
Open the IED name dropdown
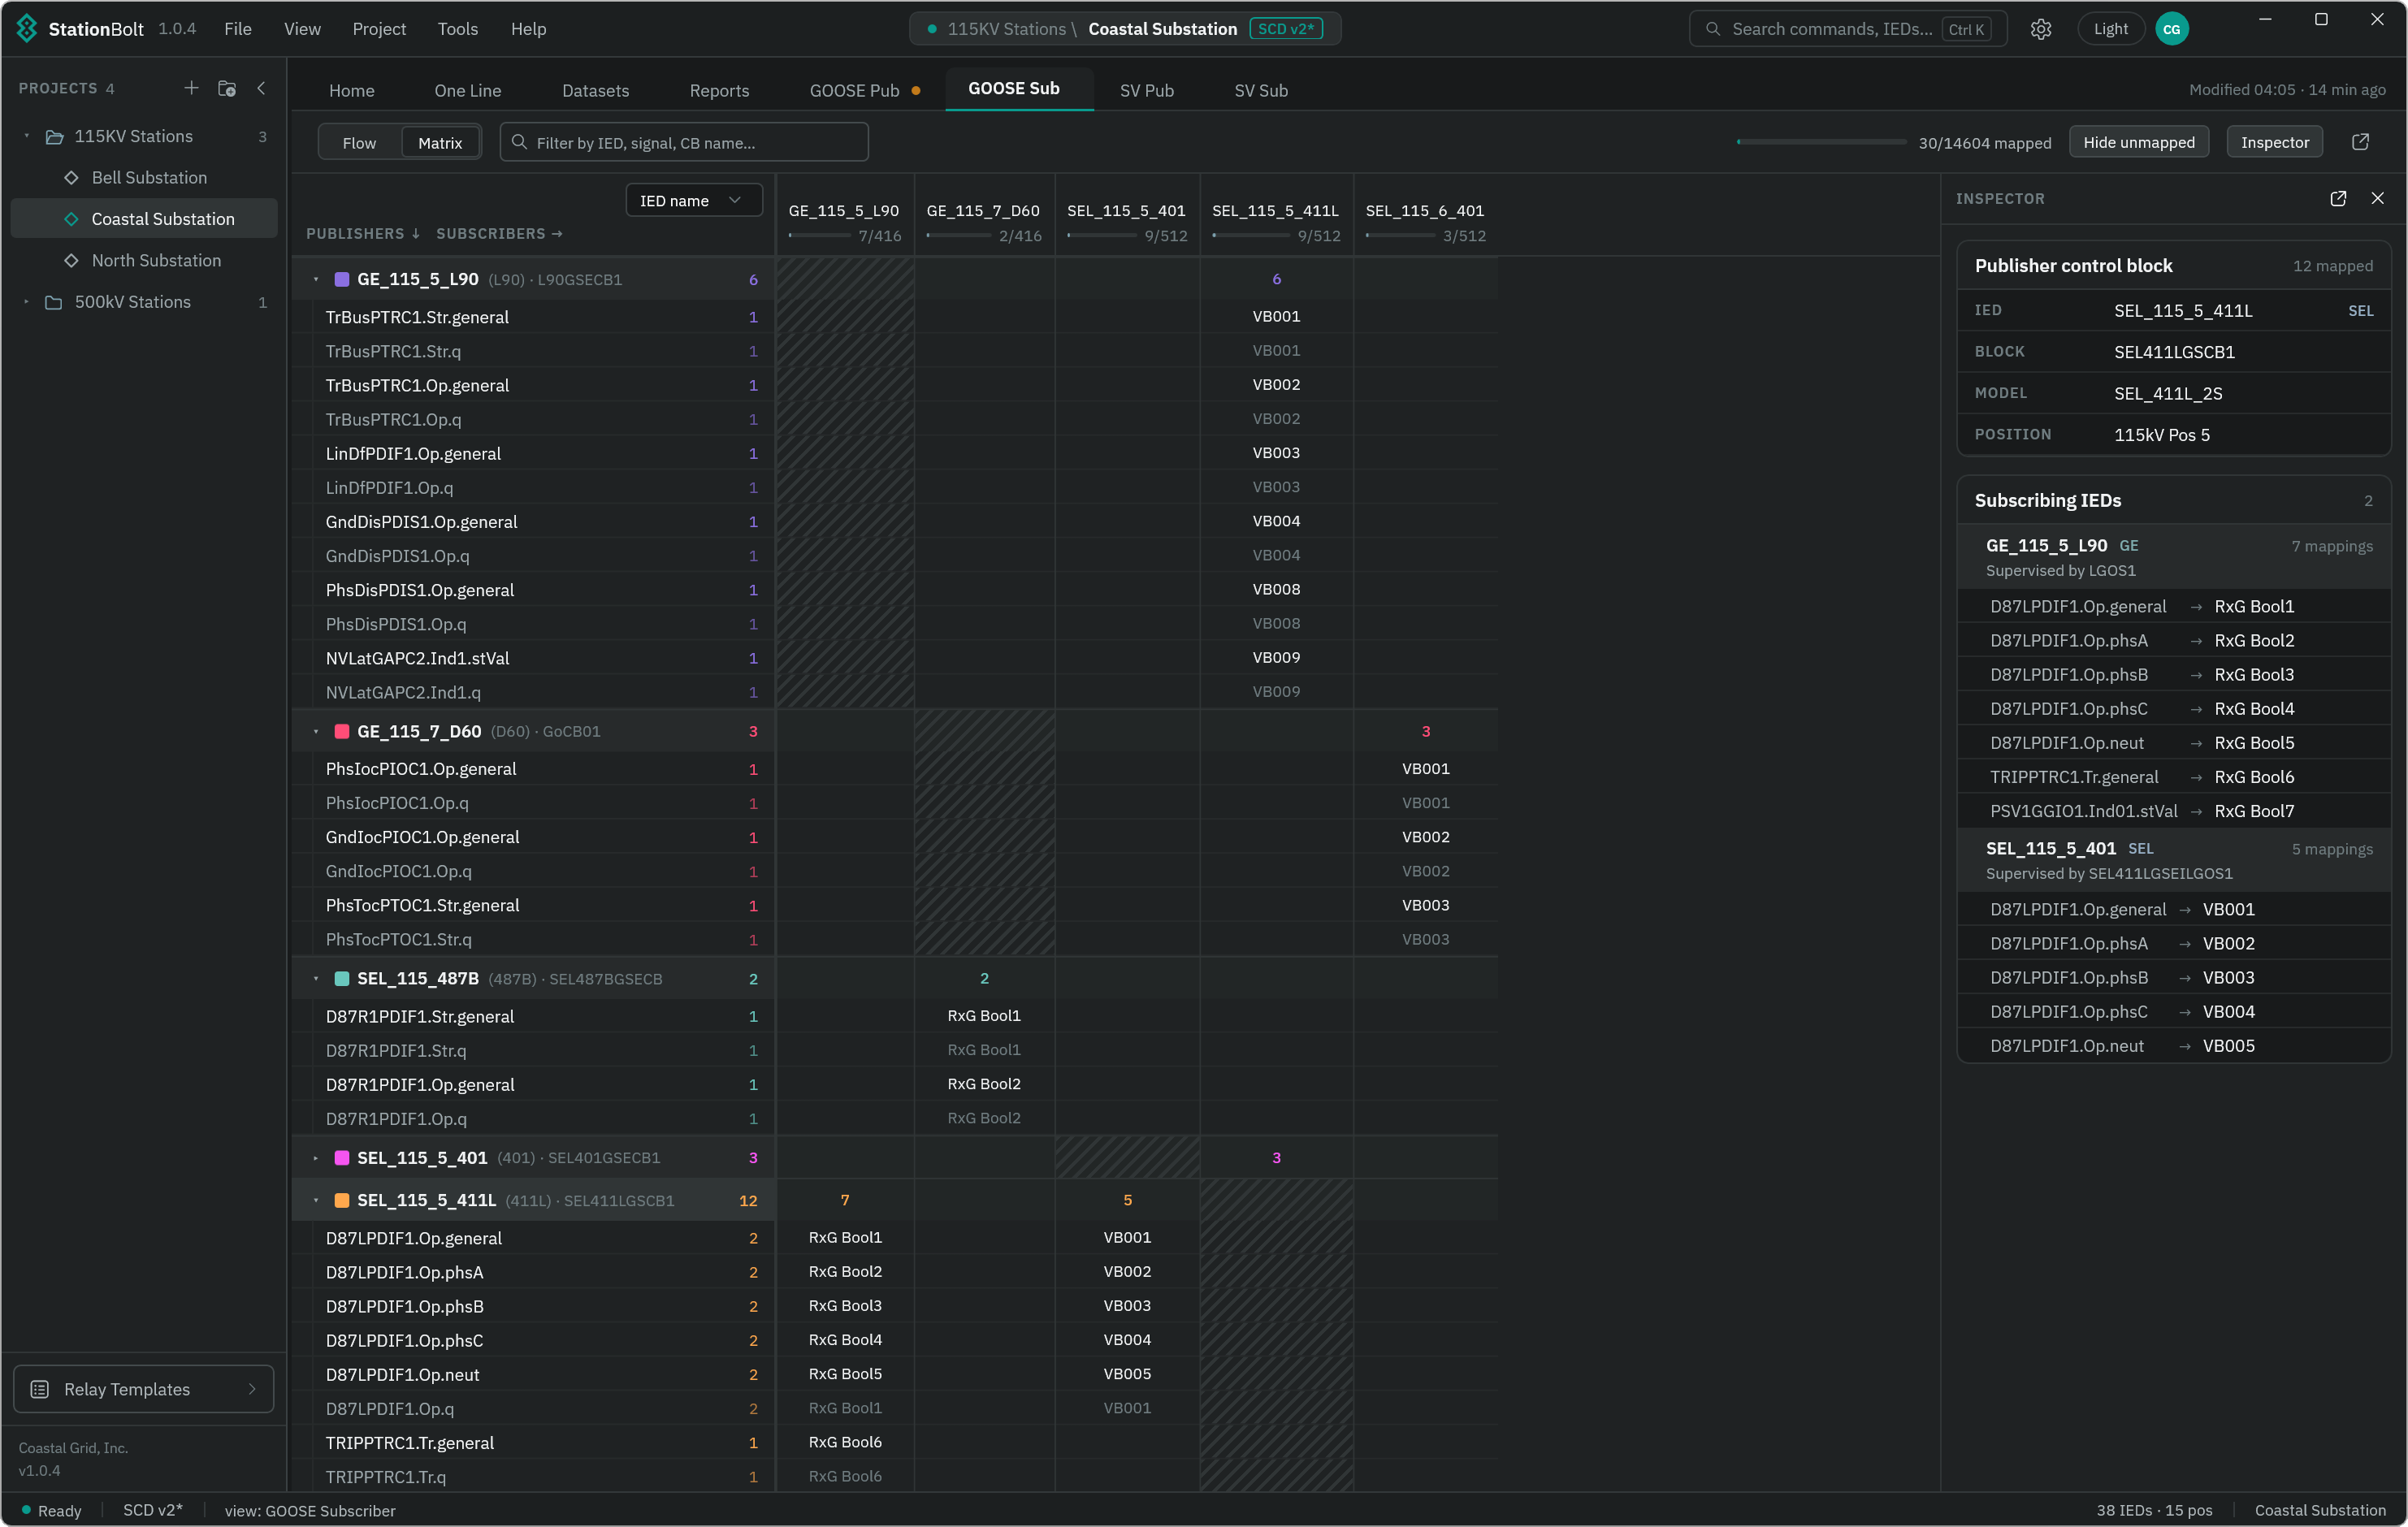[x=693, y=200]
